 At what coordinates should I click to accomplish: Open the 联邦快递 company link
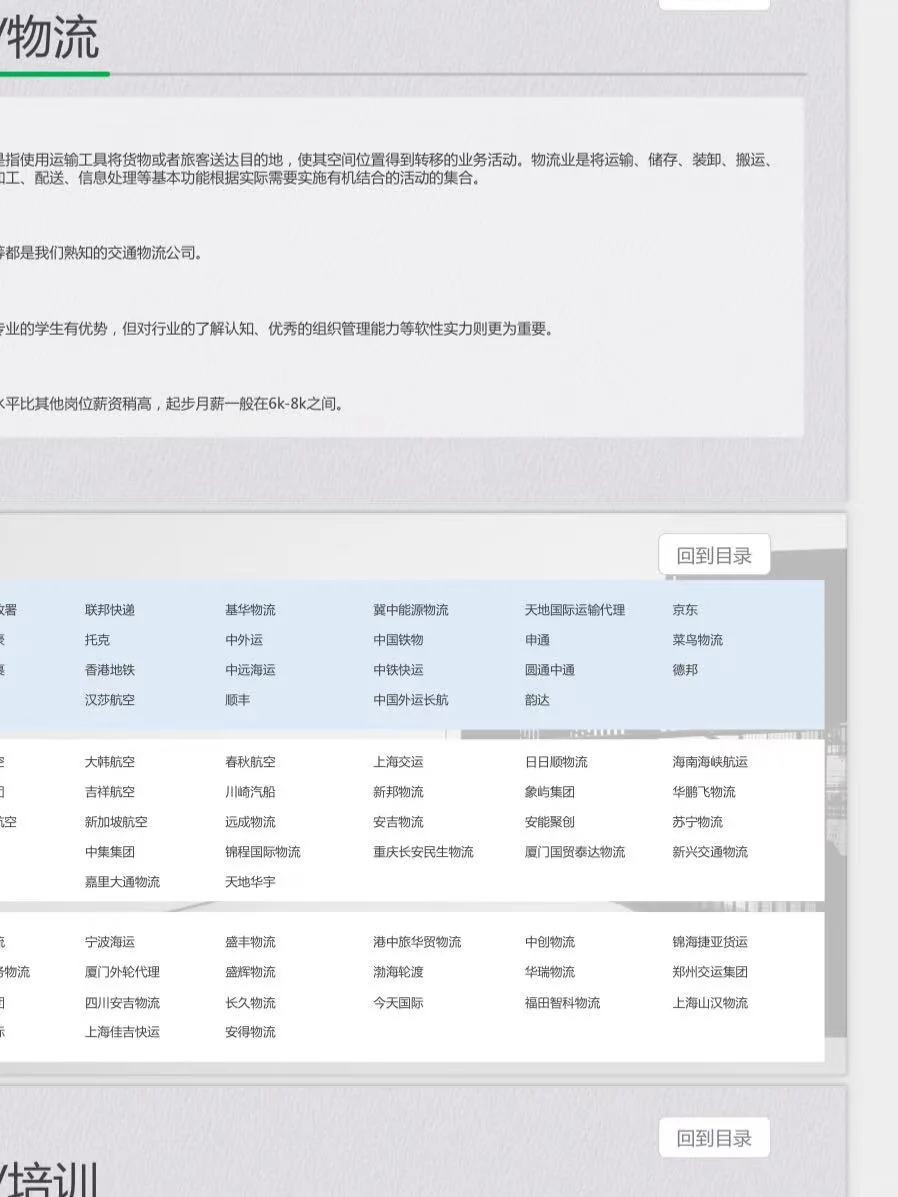tap(110, 609)
